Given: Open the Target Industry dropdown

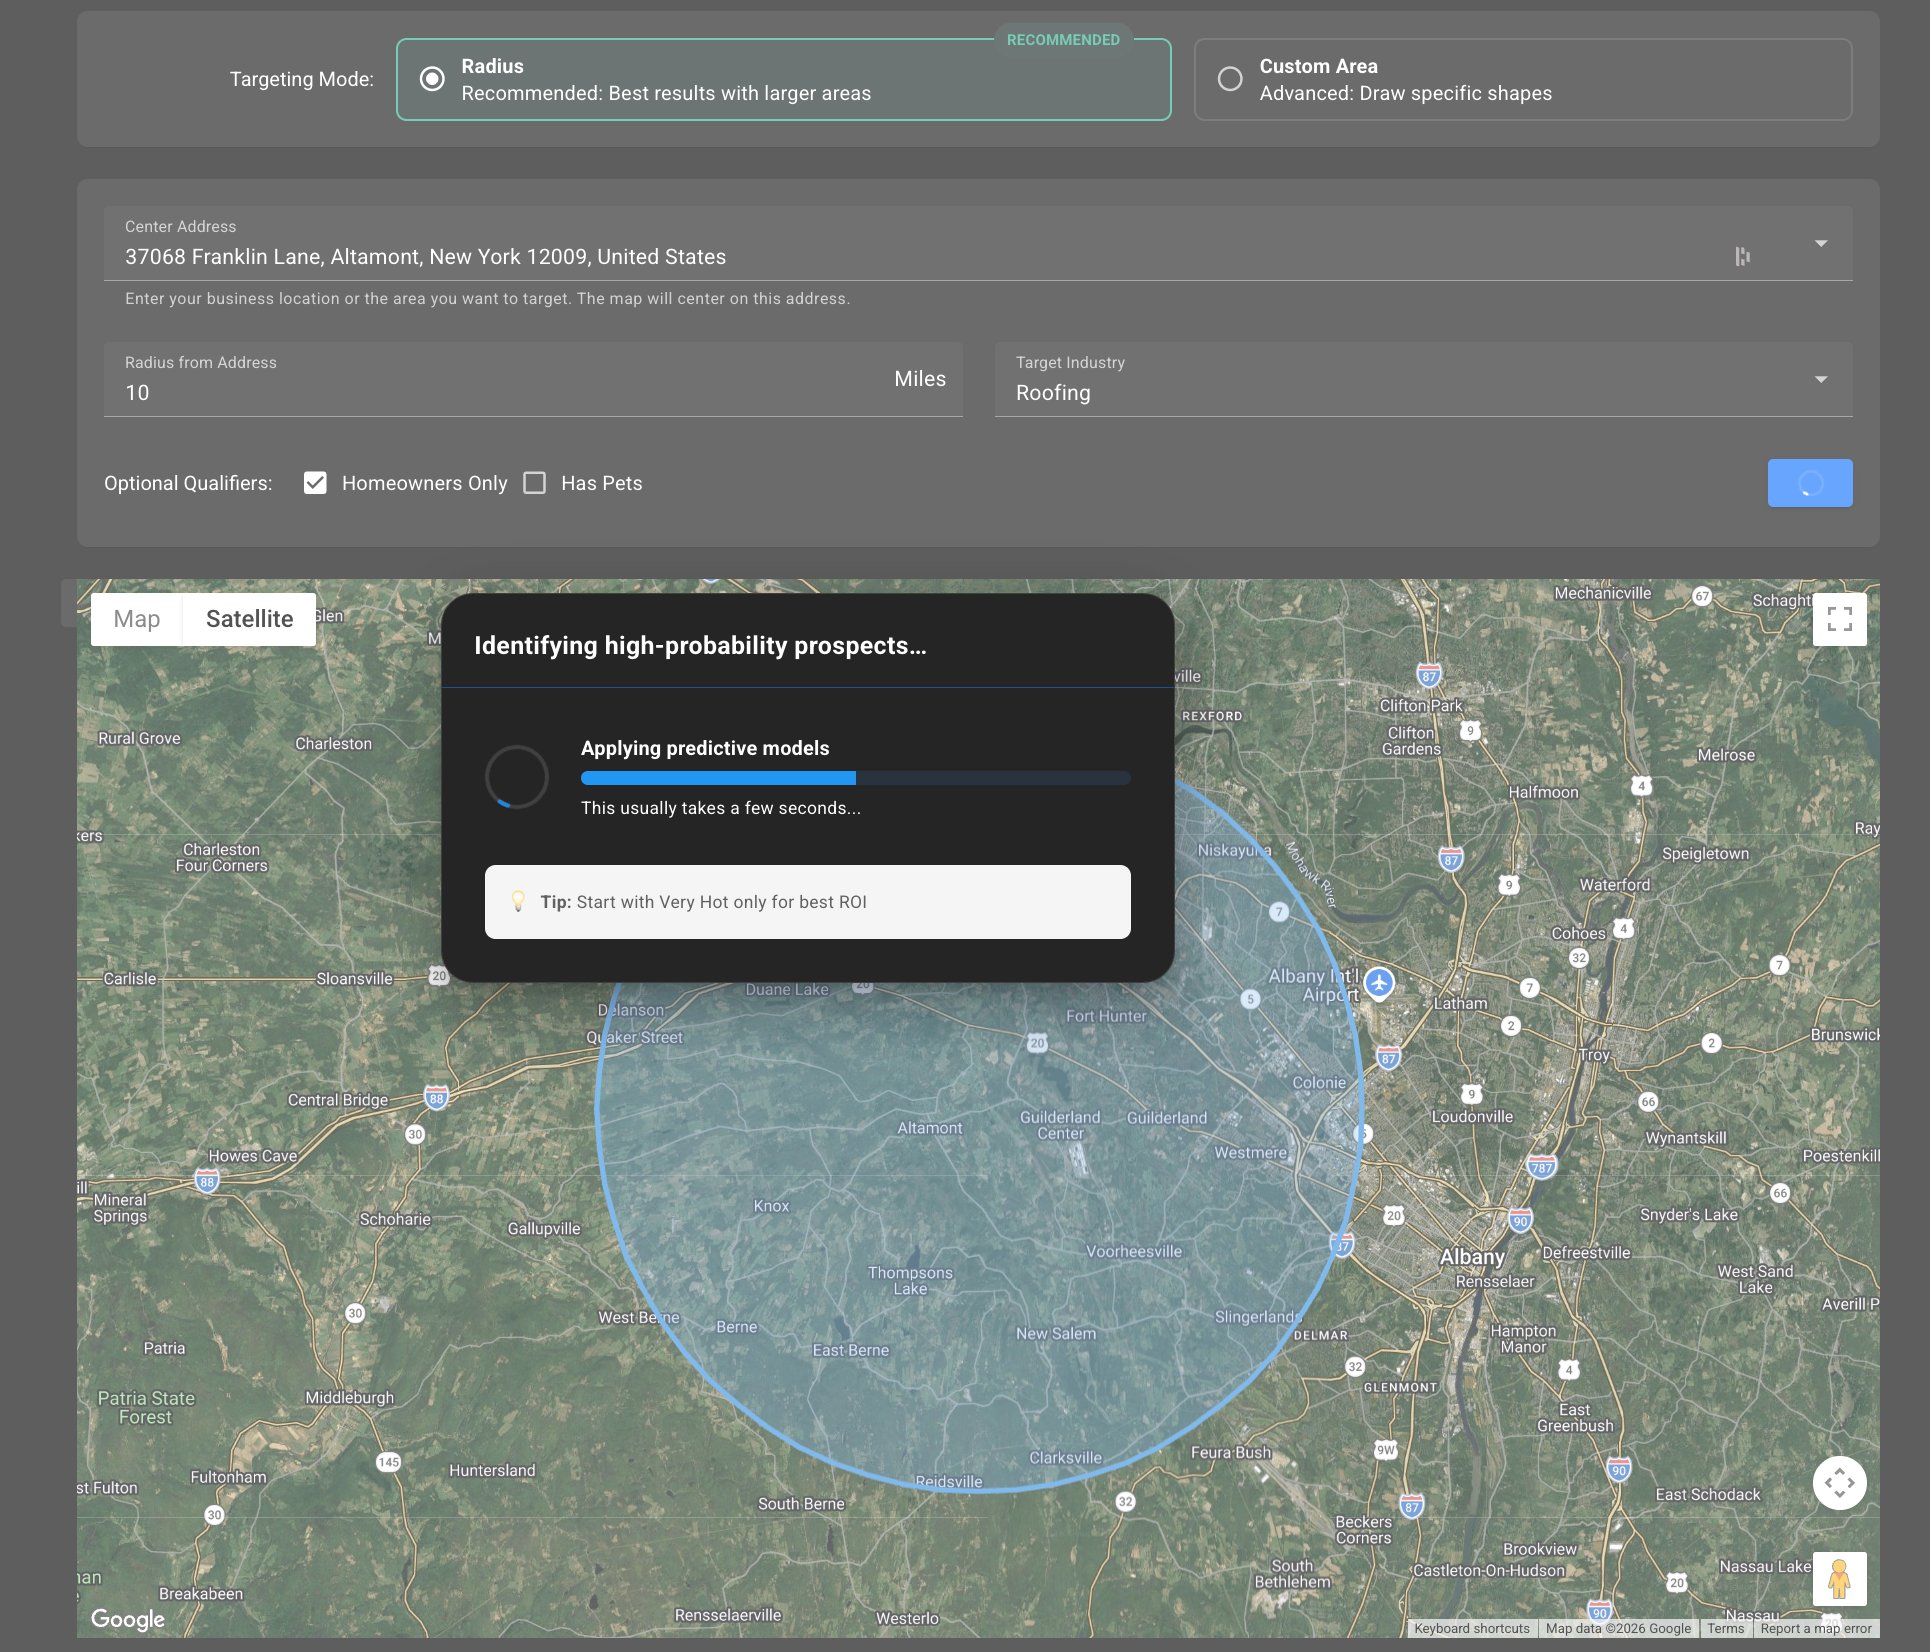Looking at the screenshot, I should (x=1822, y=379).
